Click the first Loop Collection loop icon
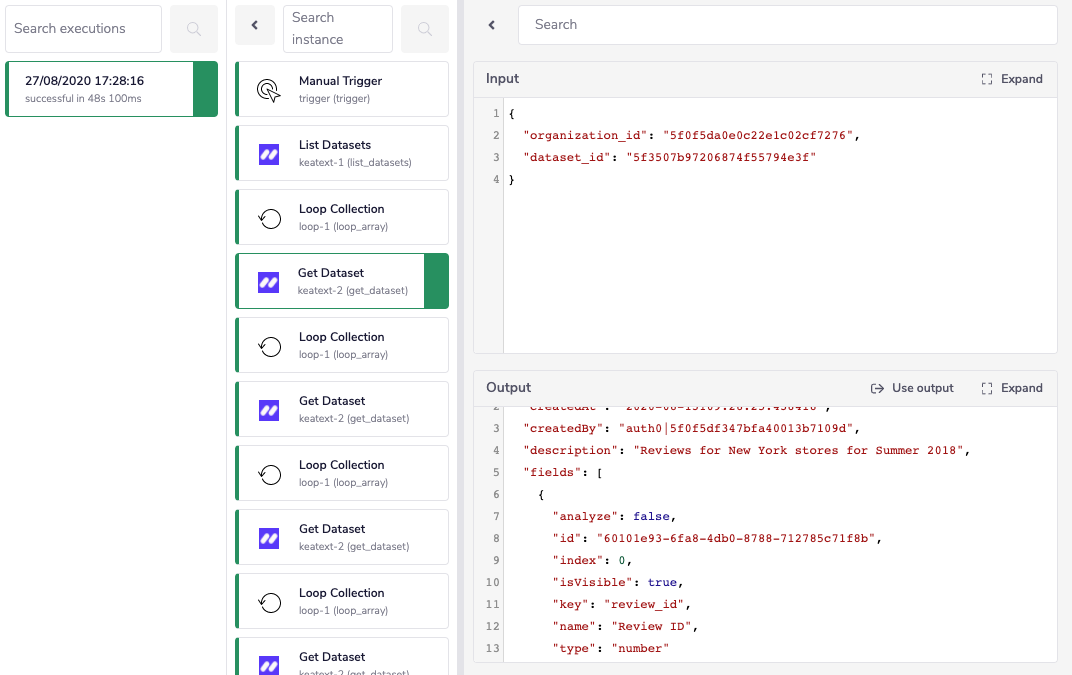Viewport: 1072px width, 675px height. (x=269, y=218)
